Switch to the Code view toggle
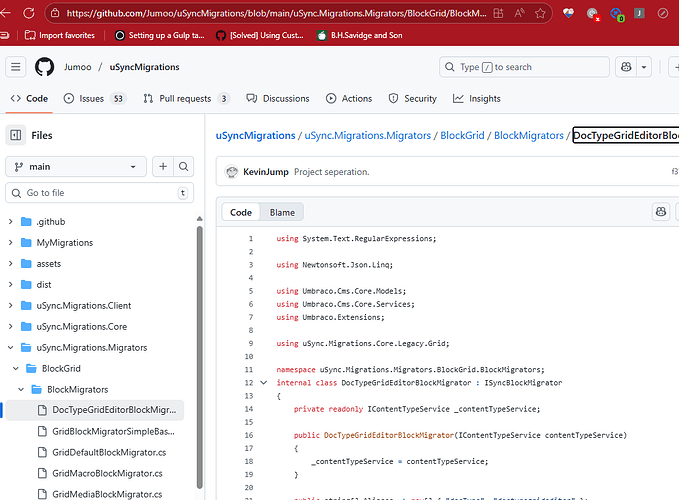Viewport: 679px width, 500px height. pyautogui.click(x=241, y=212)
